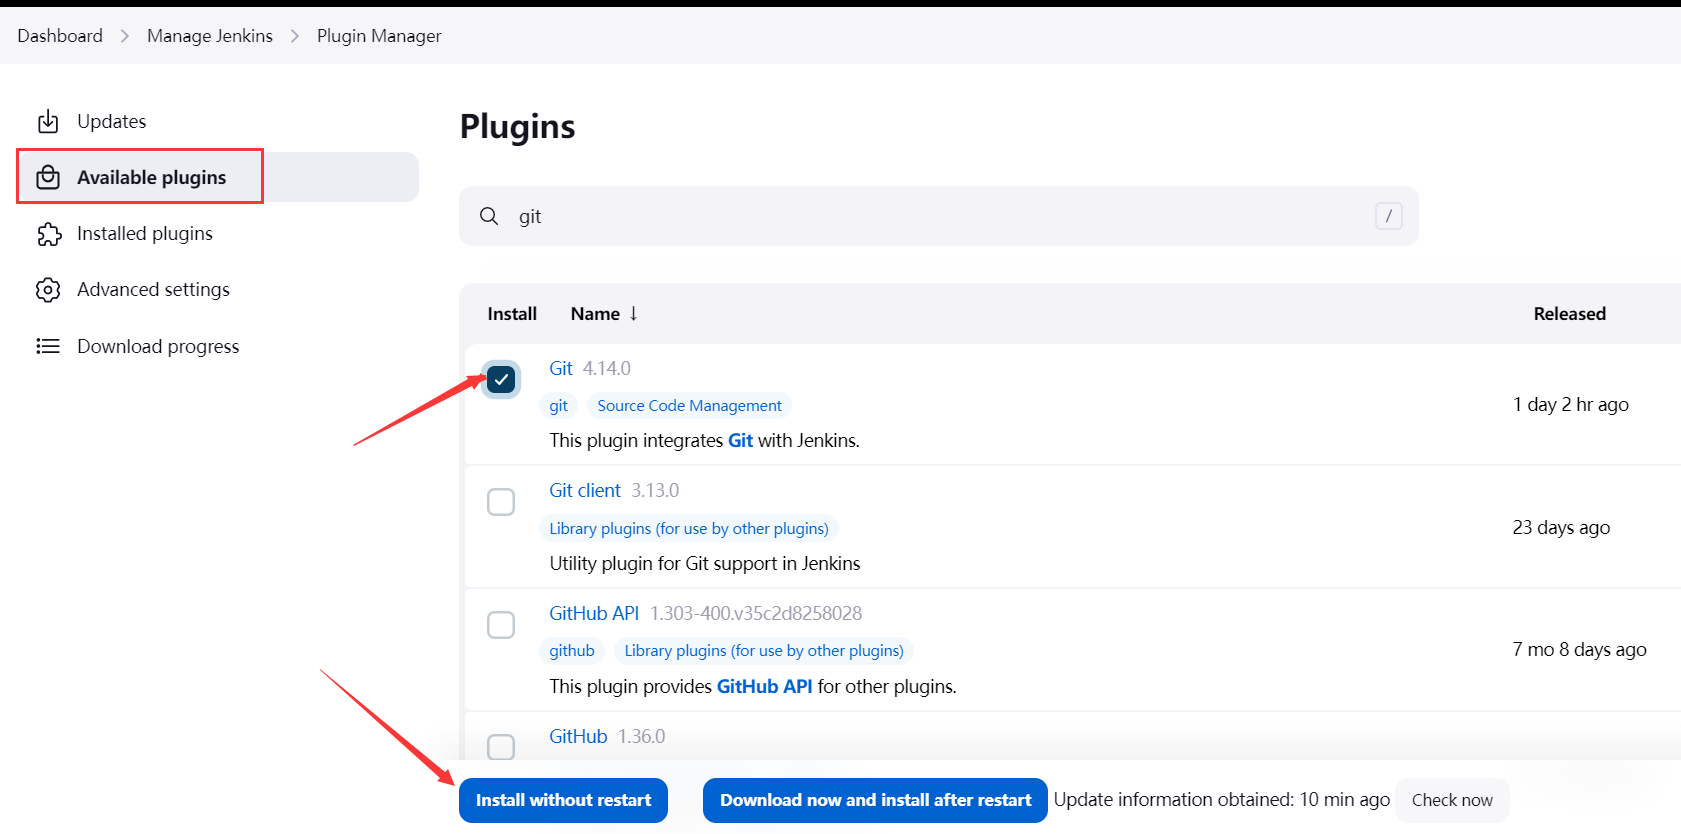Screen dimensions: 1681x834
Task: Focus the plugin search field containing git
Action: pos(939,216)
